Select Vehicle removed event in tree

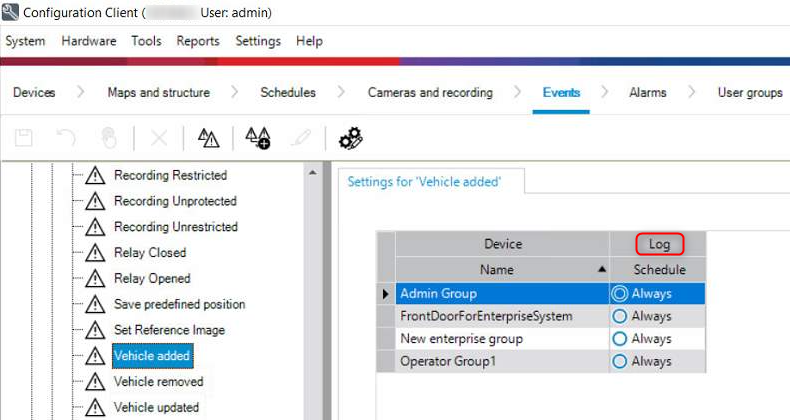(x=158, y=381)
